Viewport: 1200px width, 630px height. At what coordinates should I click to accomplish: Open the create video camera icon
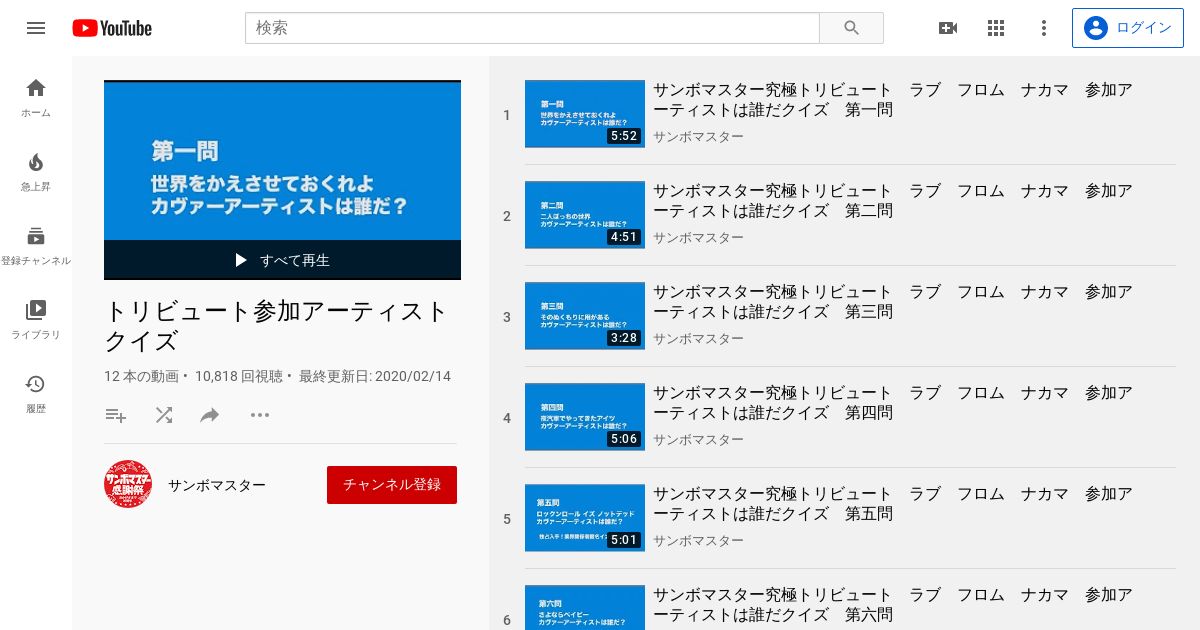coord(948,28)
